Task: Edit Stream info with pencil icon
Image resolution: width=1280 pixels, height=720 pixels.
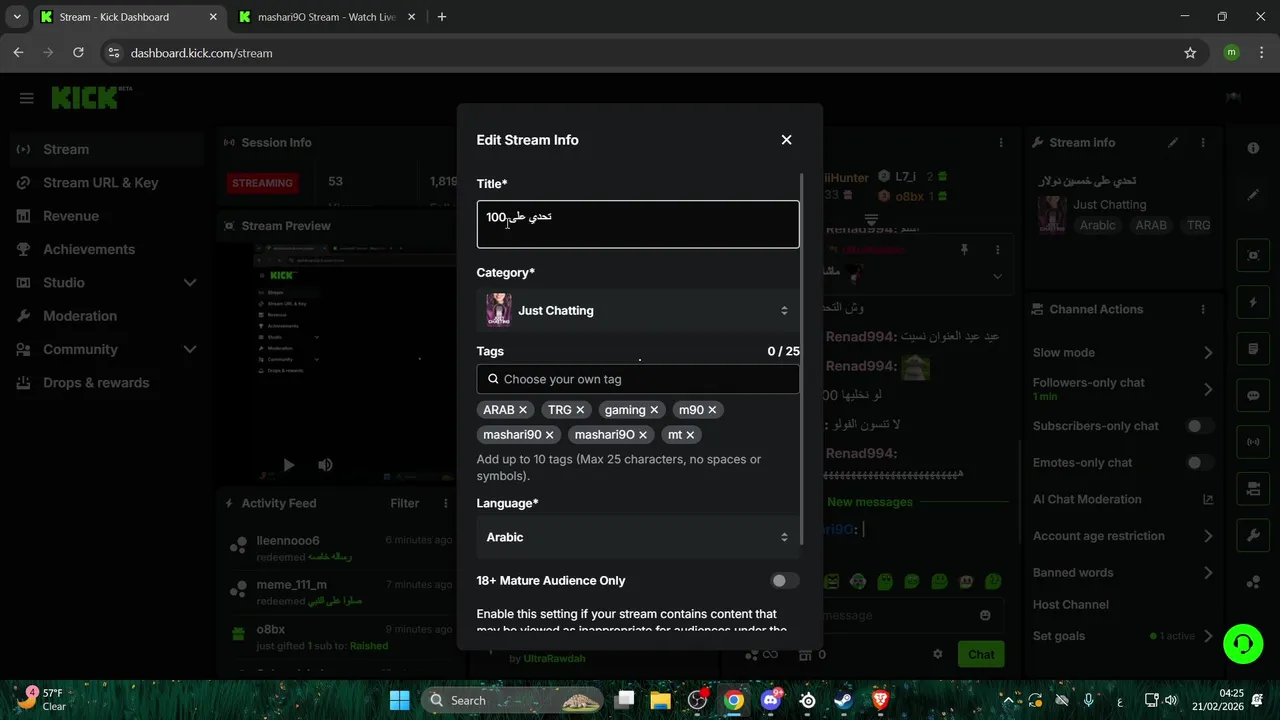Action: coord(1173,143)
